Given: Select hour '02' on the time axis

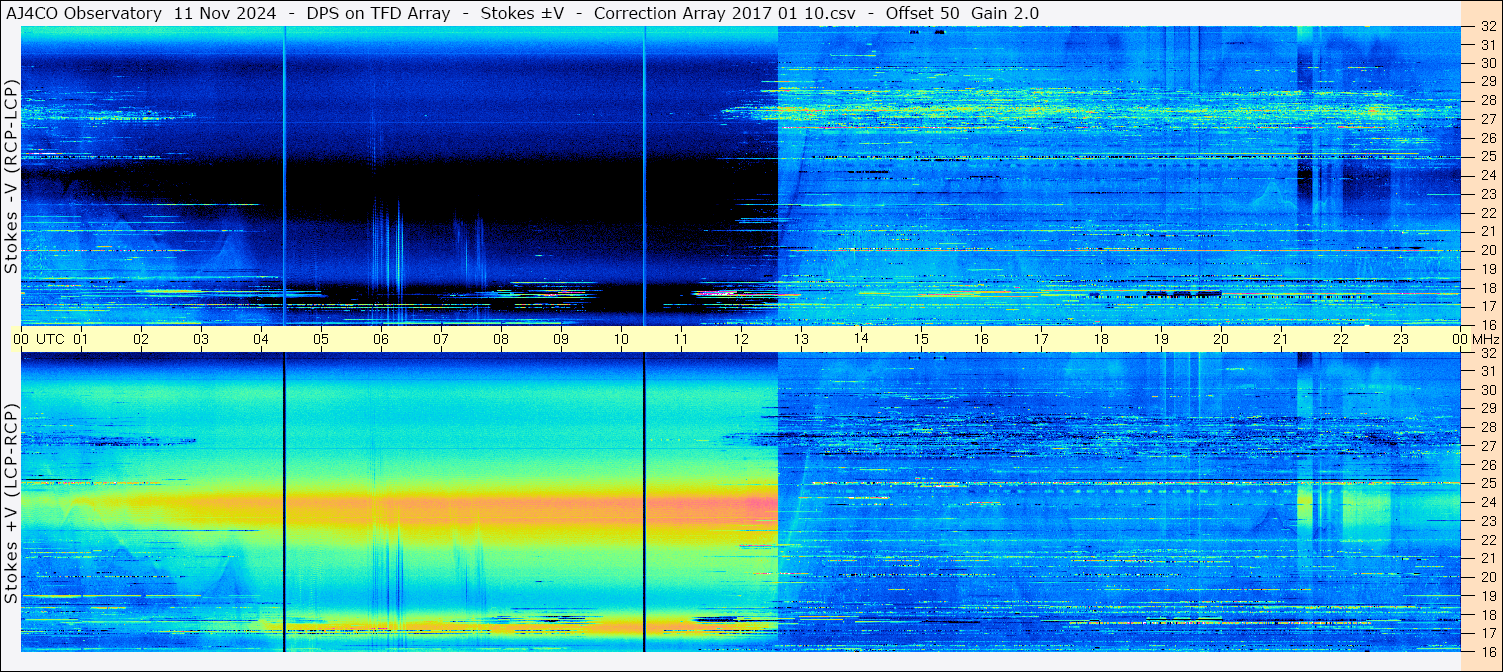Looking at the screenshot, I should coord(141,339).
